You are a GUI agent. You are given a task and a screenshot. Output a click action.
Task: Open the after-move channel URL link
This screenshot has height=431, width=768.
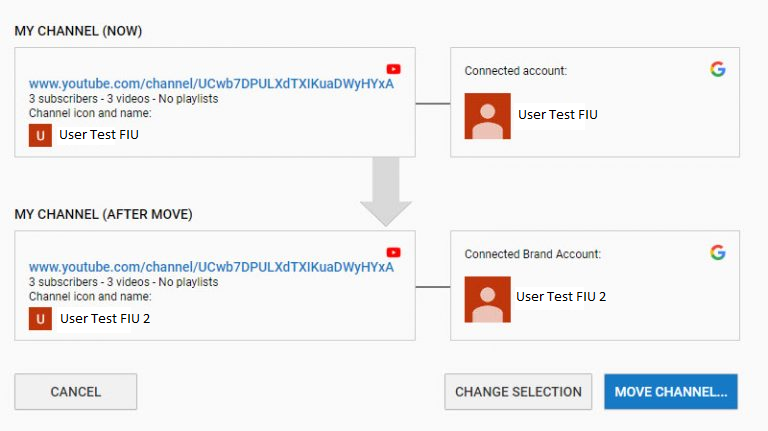click(x=211, y=267)
